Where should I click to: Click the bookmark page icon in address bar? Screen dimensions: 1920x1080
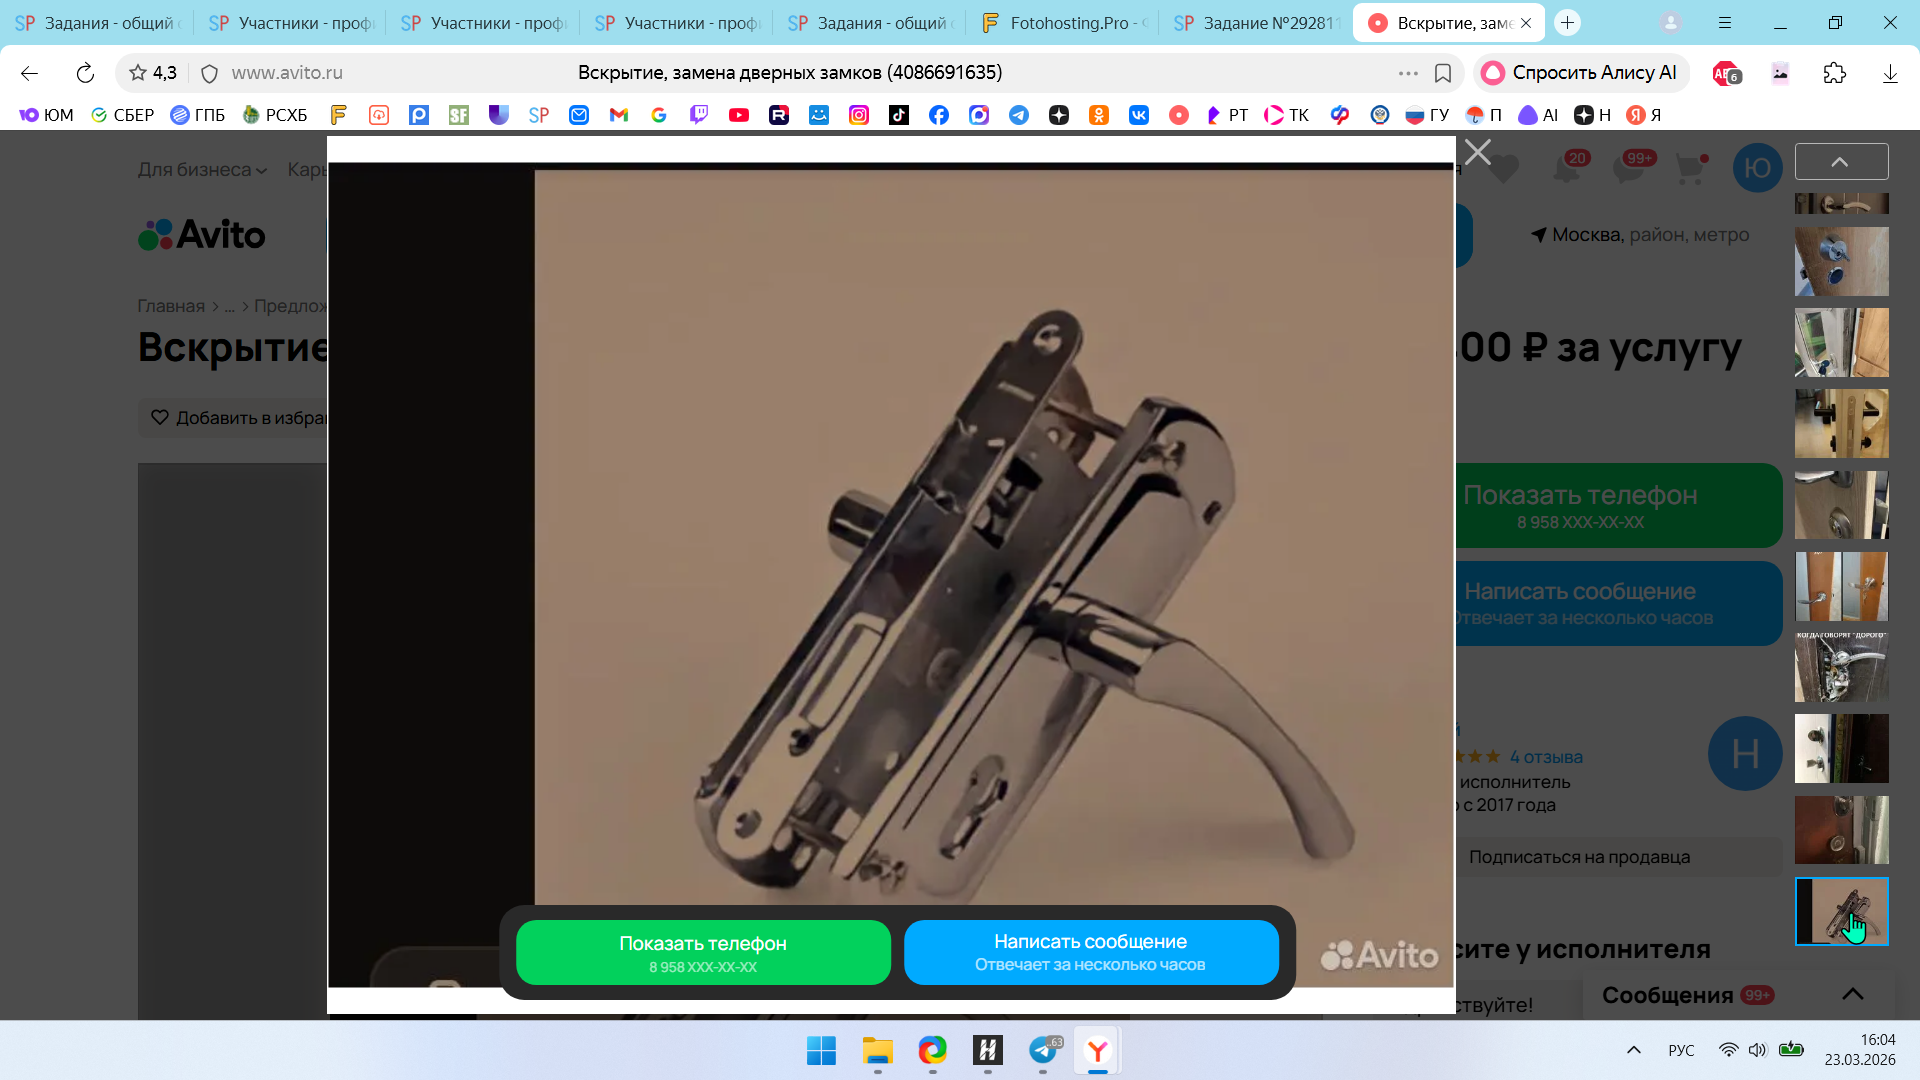(1443, 73)
